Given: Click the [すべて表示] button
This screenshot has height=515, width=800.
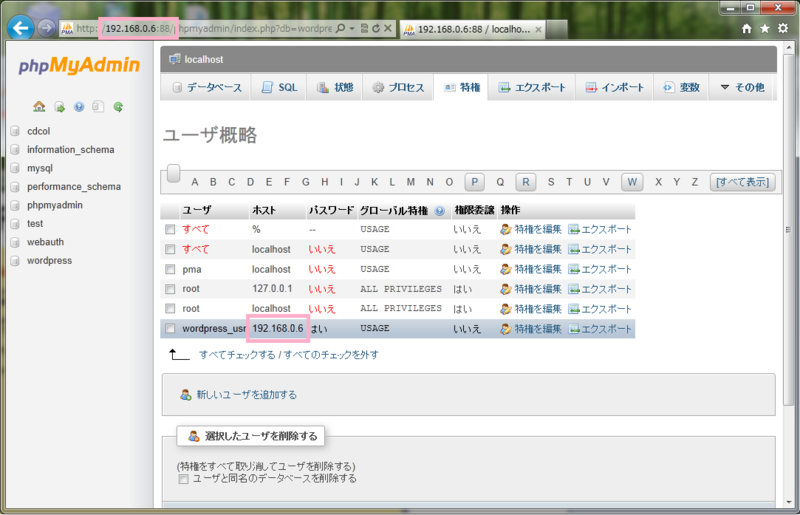Looking at the screenshot, I should point(742,182).
